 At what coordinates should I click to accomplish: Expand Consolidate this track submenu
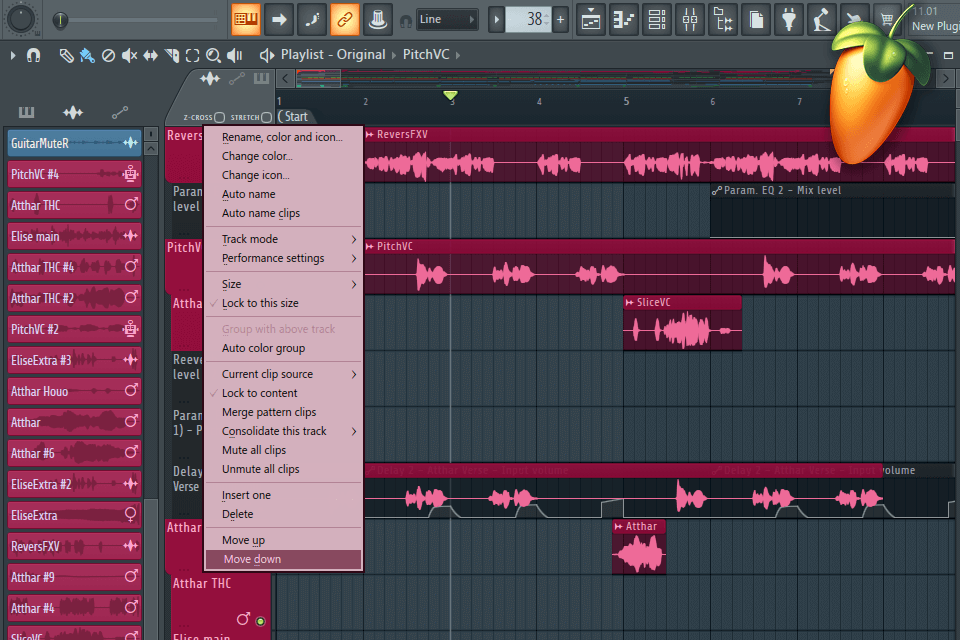tap(282, 431)
